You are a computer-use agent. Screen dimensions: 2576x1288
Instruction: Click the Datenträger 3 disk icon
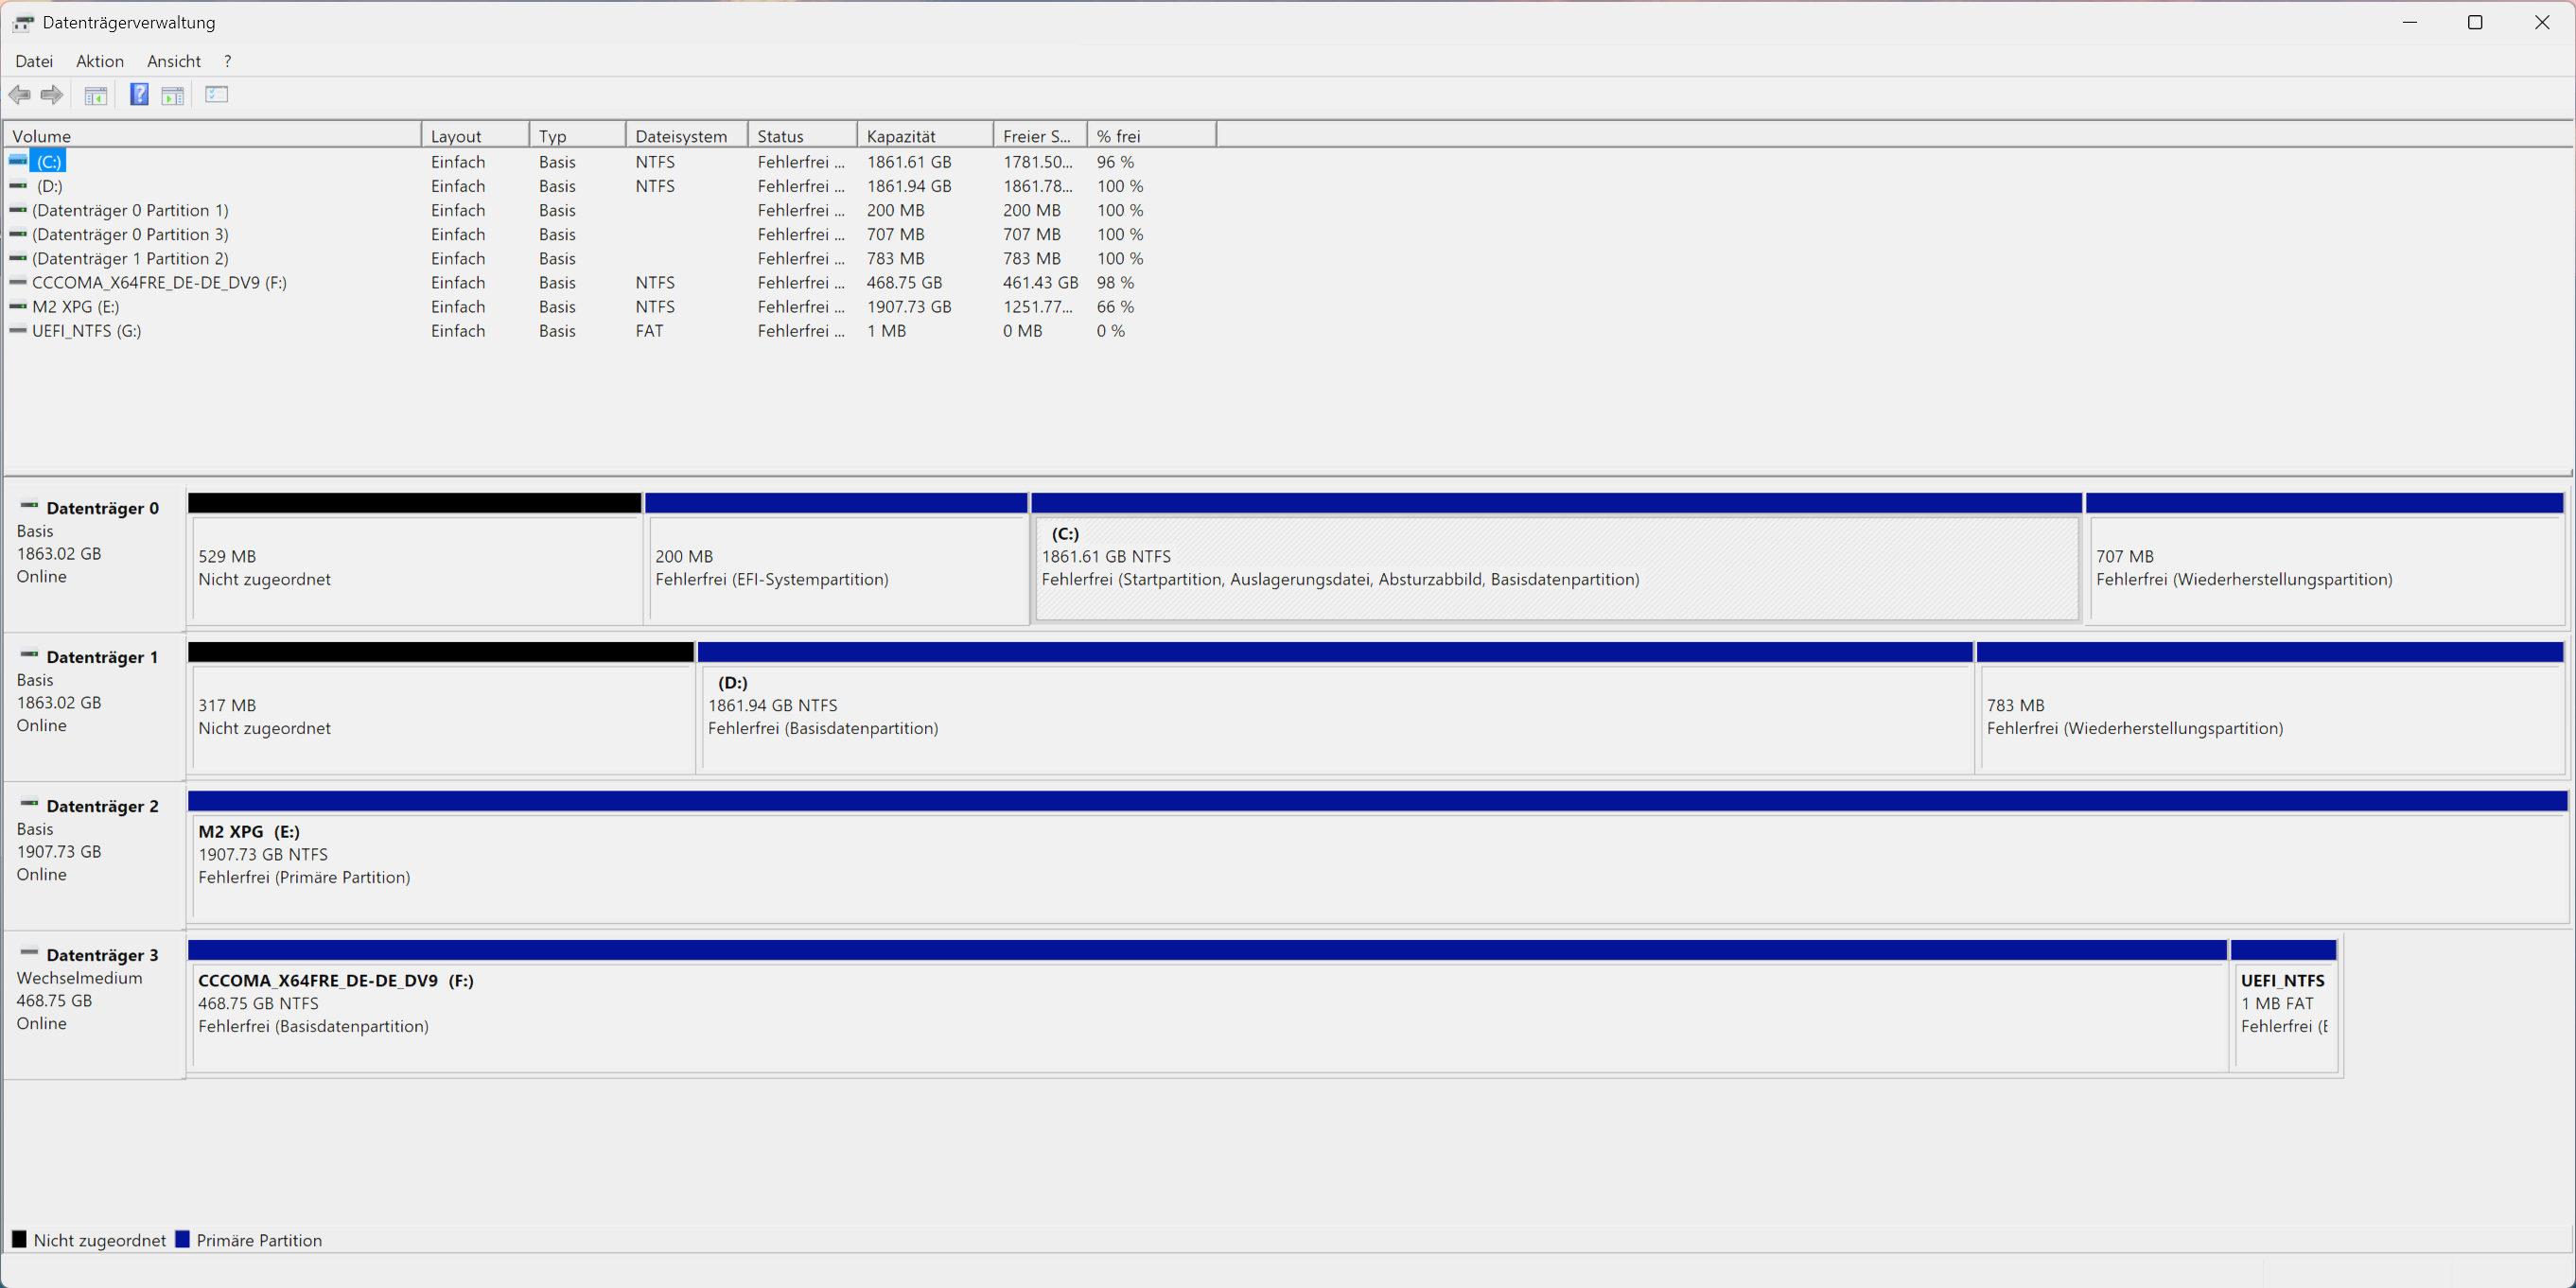point(29,952)
